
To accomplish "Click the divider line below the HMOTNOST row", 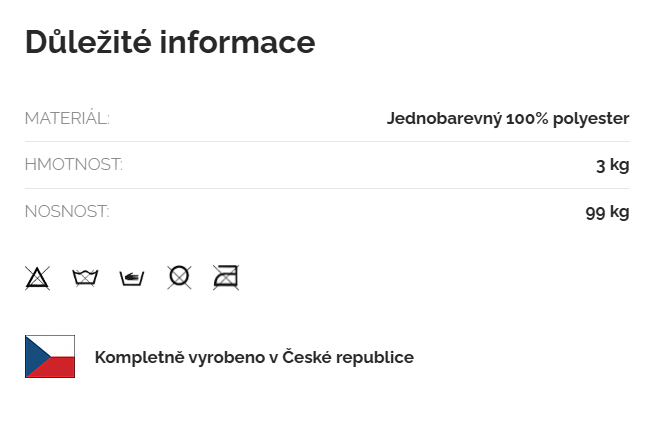I will click(327, 188).
